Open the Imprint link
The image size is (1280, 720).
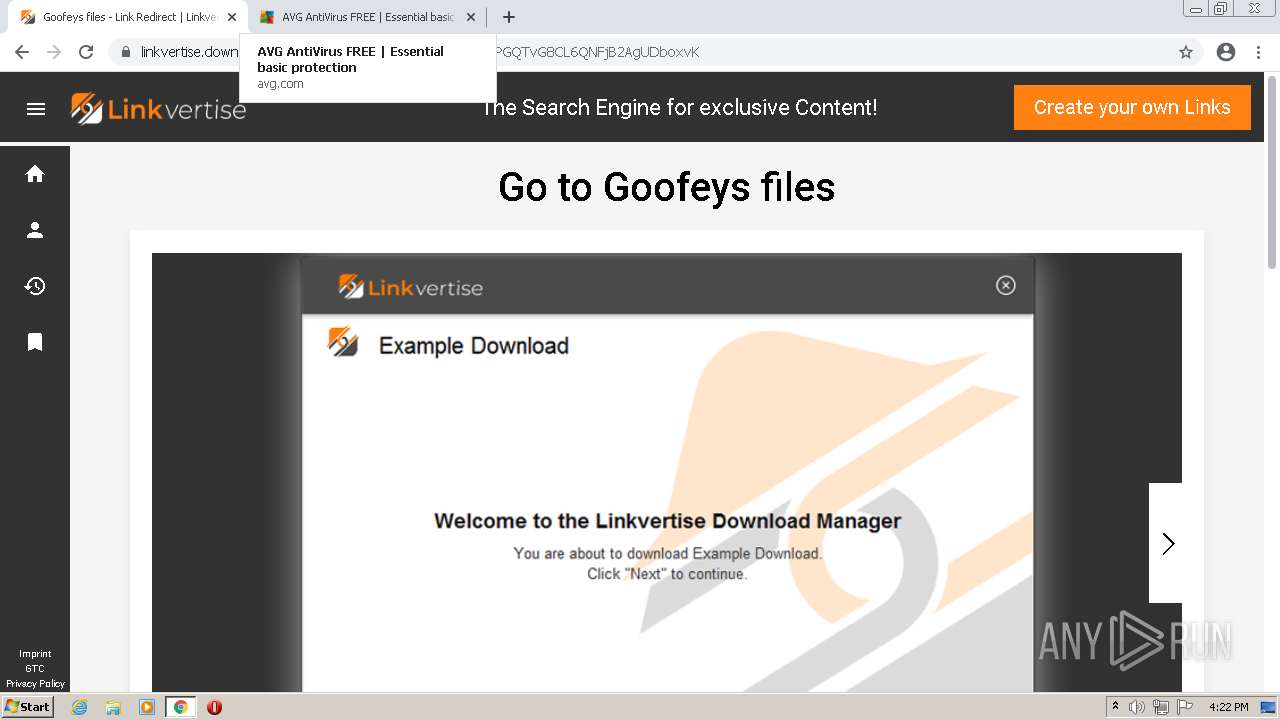(x=35, y=654)
